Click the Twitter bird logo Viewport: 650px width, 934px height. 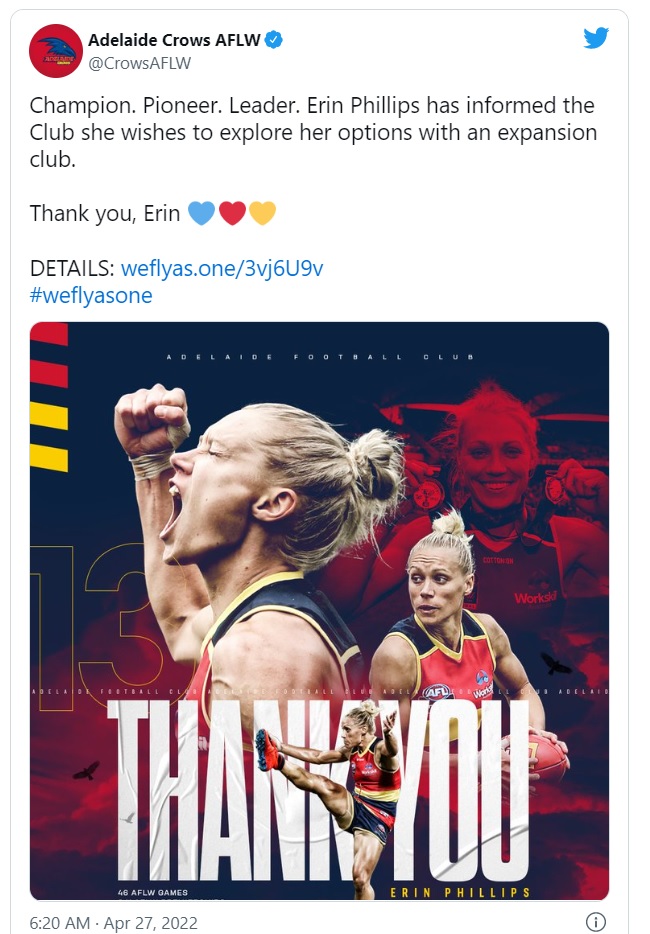(x=595, y=38)
